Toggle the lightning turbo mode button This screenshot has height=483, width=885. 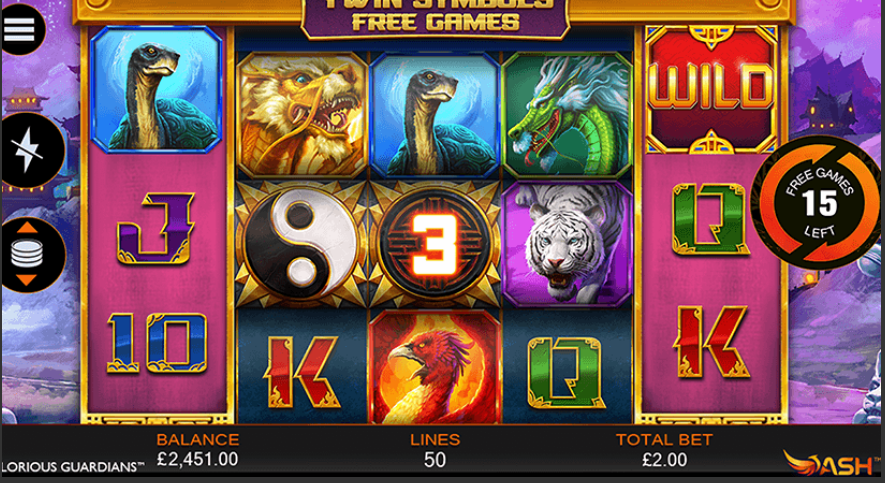pyautogui.click(x=29, y=150)
